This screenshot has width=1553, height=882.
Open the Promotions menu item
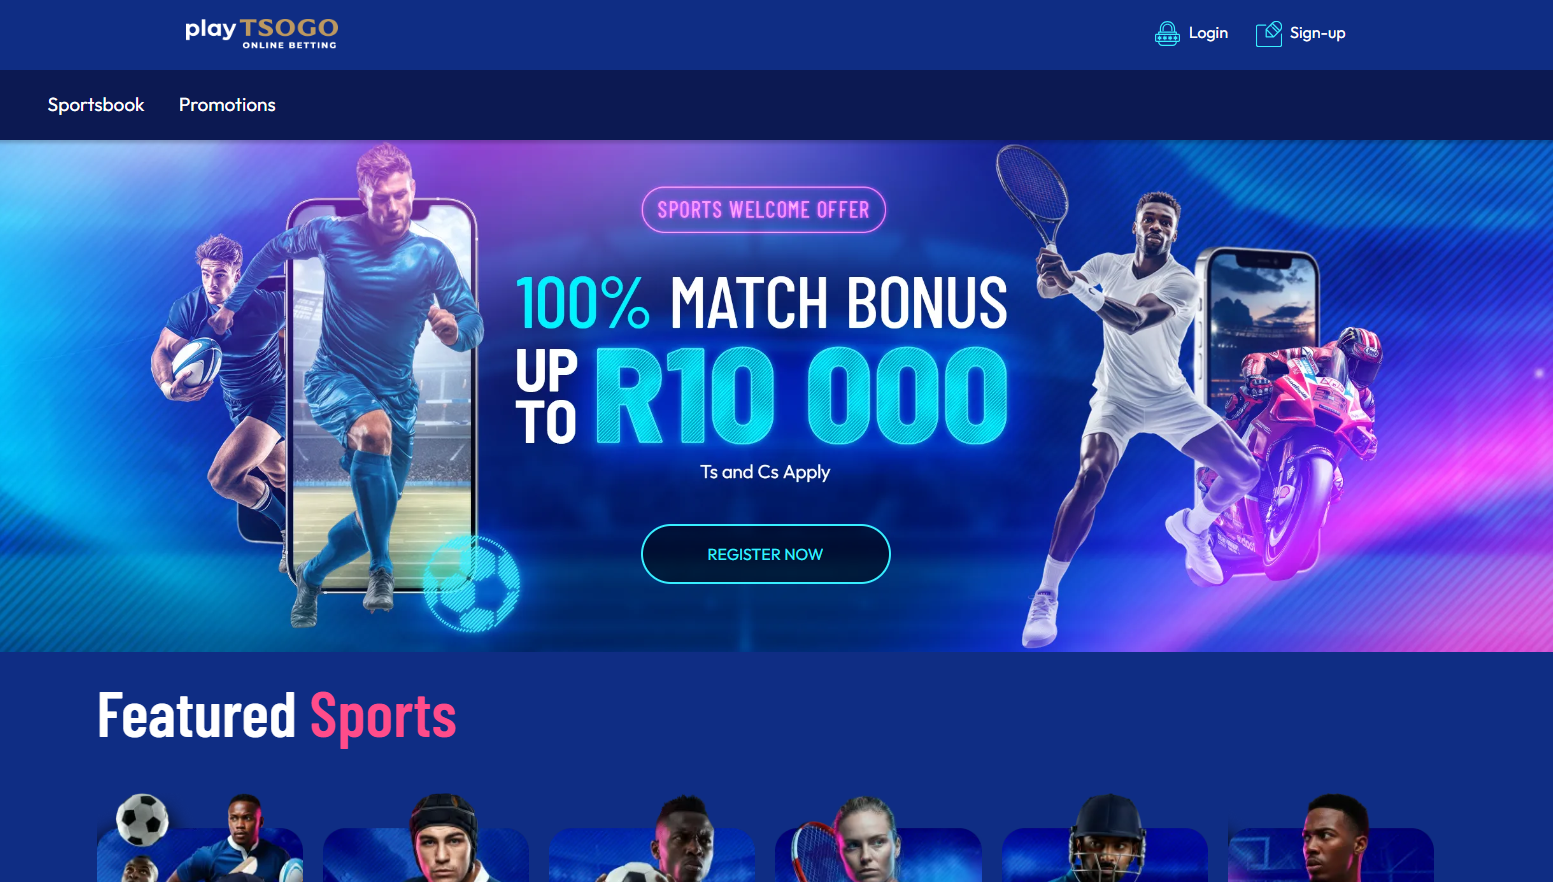click(x=227, y=105)
